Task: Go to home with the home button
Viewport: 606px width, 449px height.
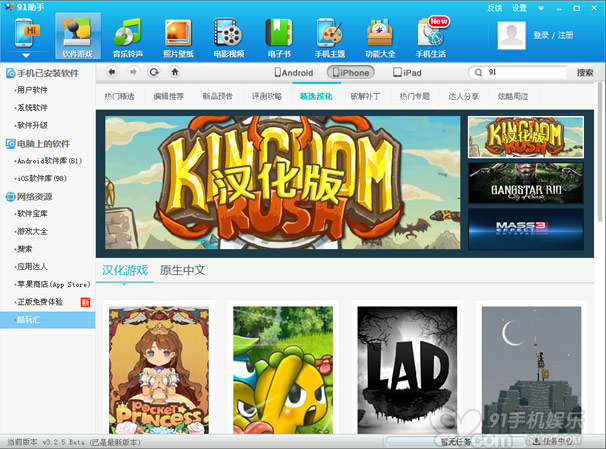Action: [175, 72]
